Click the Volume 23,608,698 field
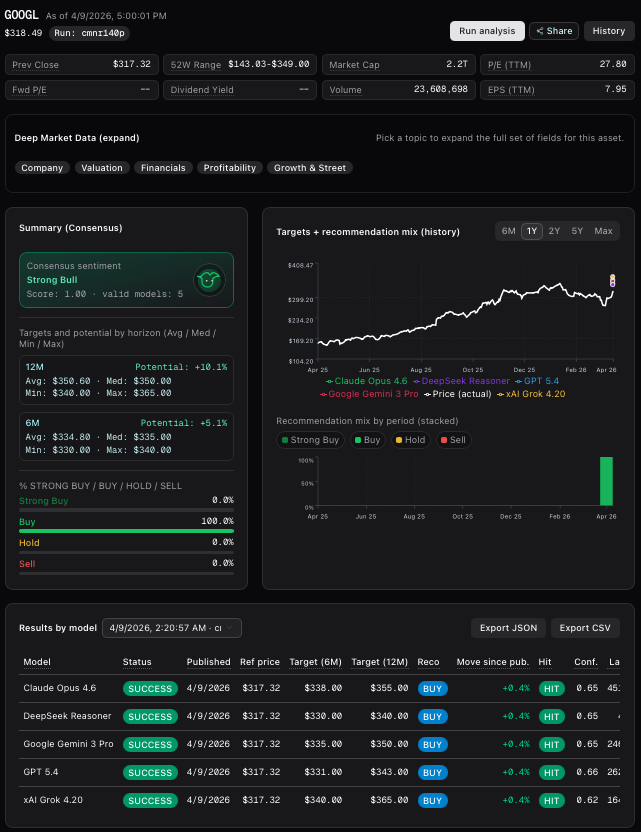Image resolution: width=641 pixels, height=832 pixels. 399,90
